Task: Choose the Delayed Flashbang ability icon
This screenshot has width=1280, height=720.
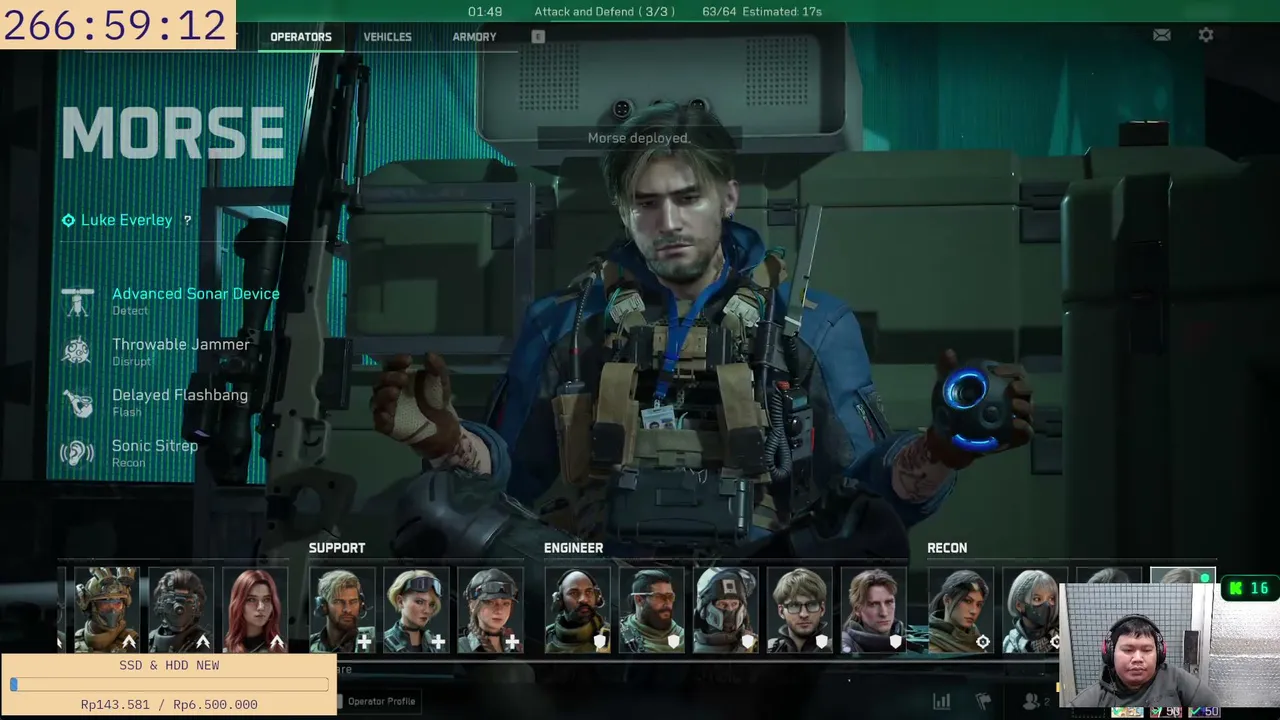Action: click(x=77, y=402)
